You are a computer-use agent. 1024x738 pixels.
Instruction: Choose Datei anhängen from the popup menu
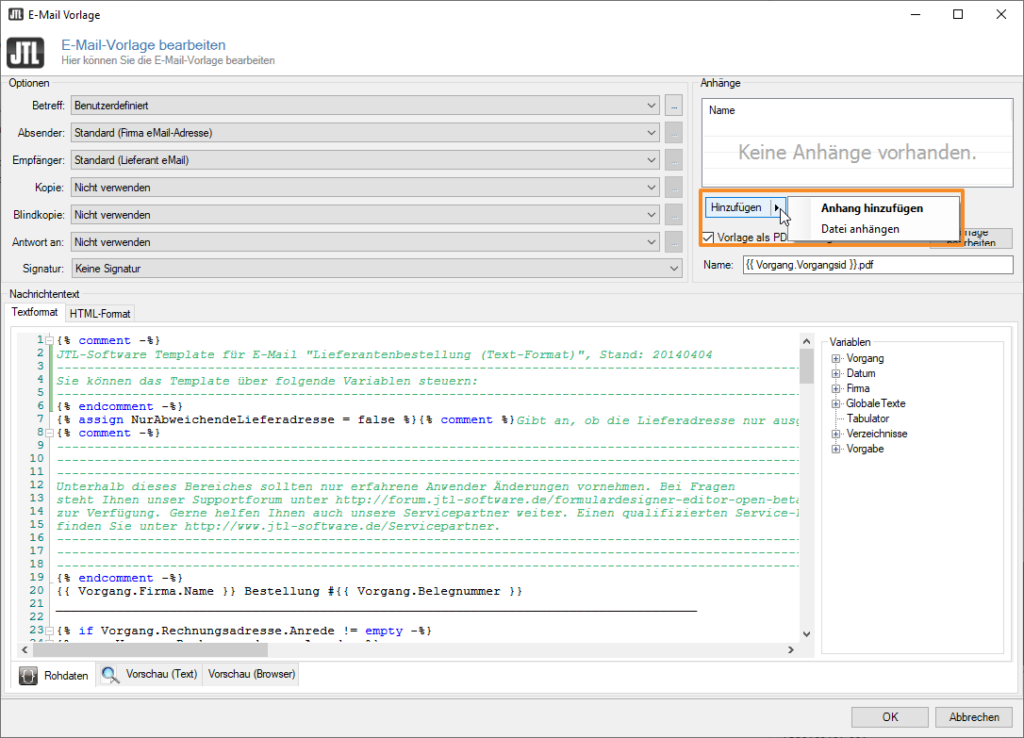860,229
